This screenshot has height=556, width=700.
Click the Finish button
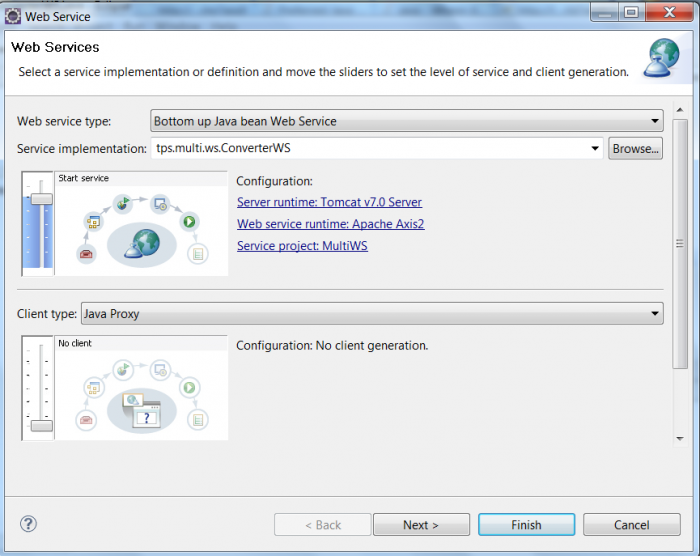point(526,525)
